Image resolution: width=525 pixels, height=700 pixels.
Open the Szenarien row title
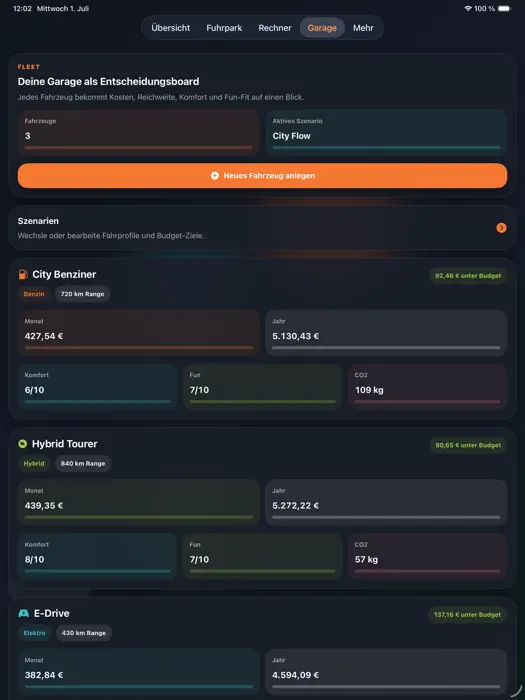click(38, 221)
